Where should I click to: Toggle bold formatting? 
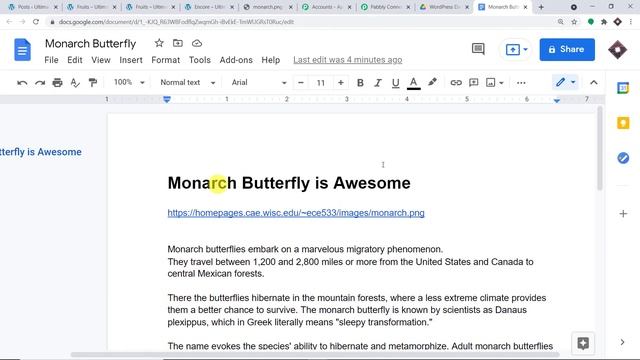[x=360, y=83]
